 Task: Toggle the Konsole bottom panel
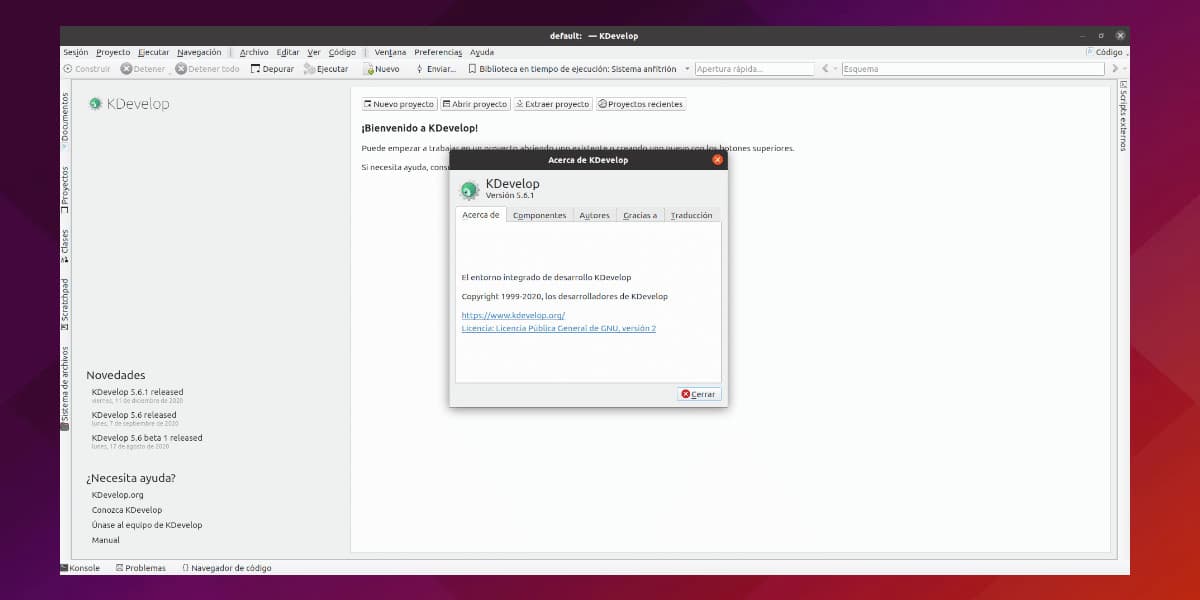click(x=80, y=568)
